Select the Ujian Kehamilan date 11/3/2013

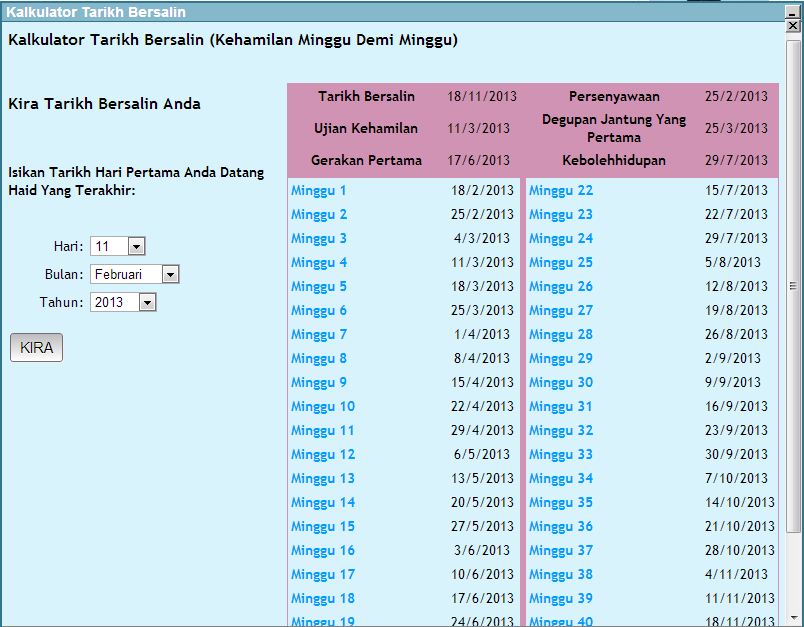coord(478,128)
